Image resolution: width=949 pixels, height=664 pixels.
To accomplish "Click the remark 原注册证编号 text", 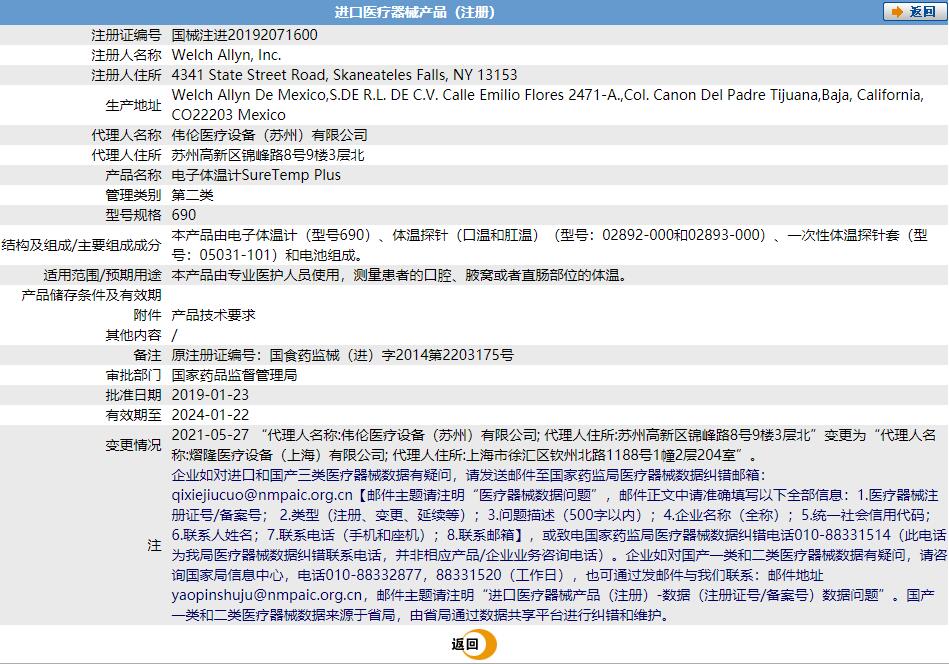I will click(x=343, y=355).
